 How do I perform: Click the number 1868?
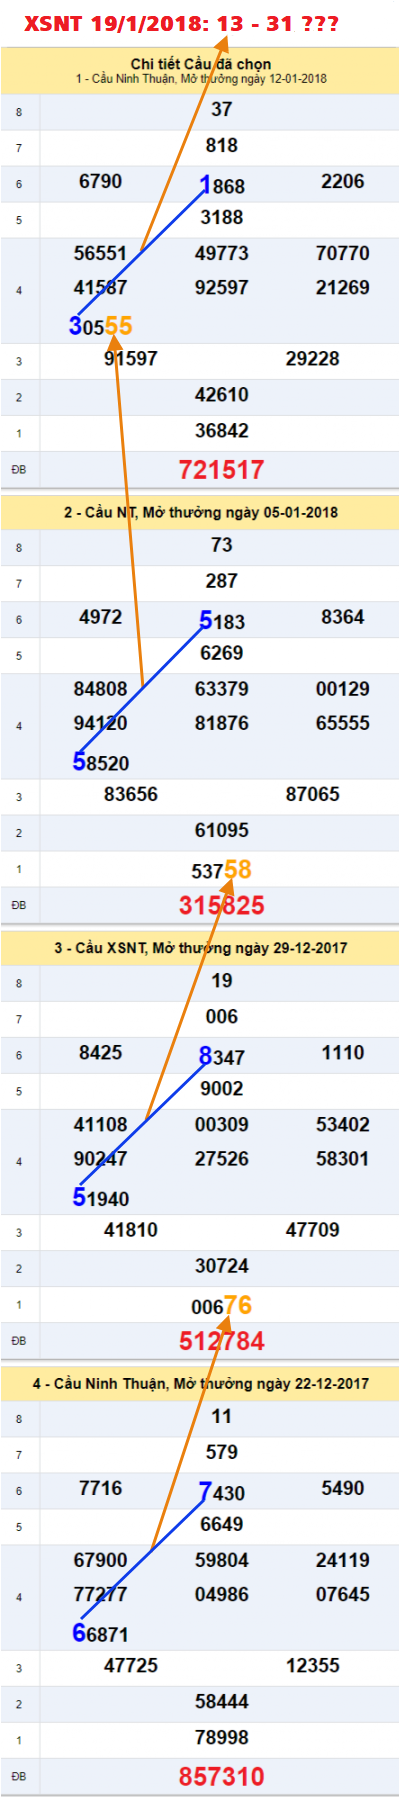[222, 185]
